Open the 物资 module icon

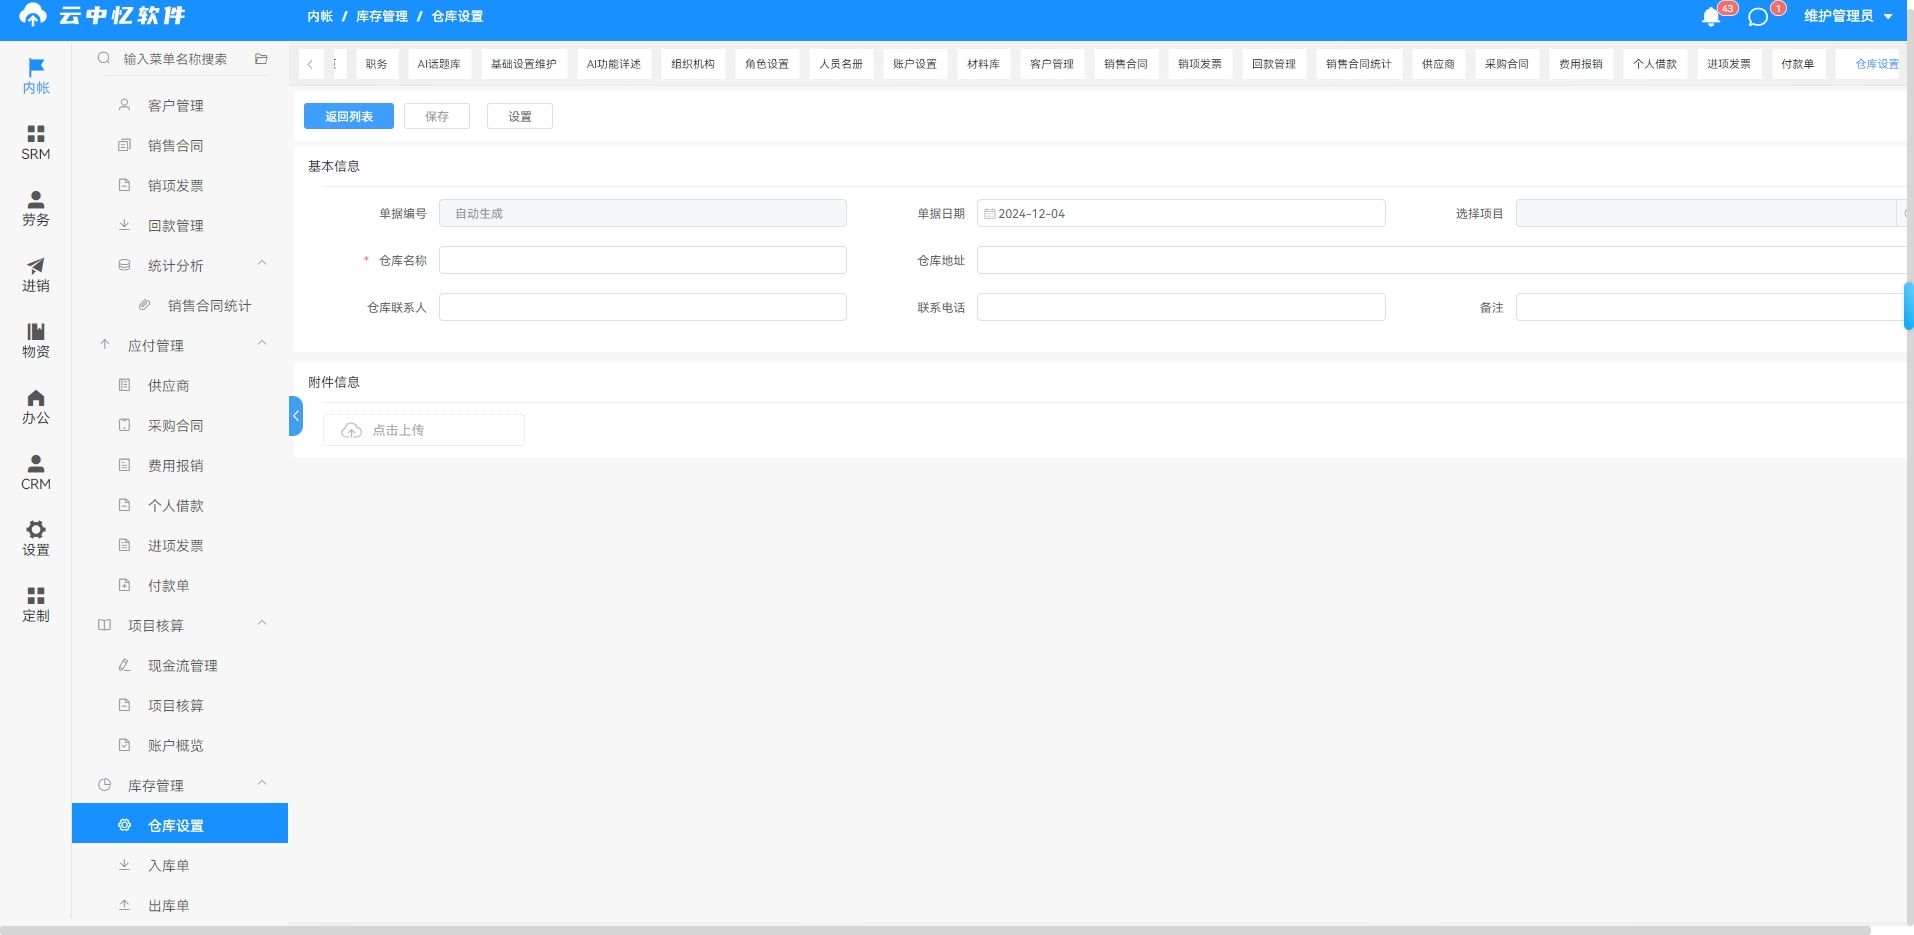36,341
